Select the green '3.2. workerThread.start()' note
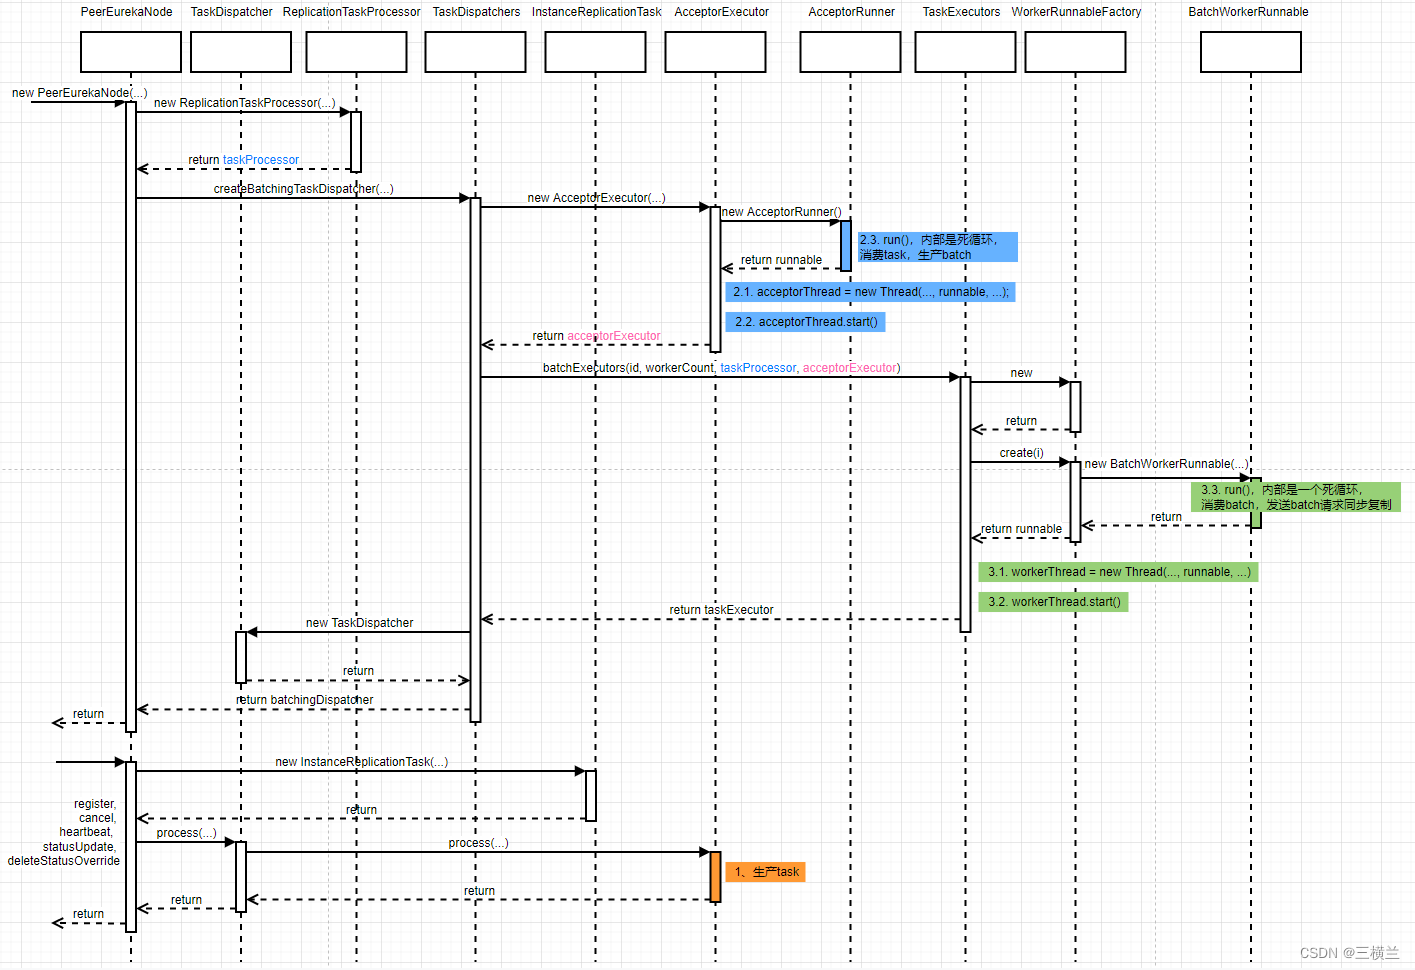The width and height of the screenshot is (1415, 970). click(1053, 602)
